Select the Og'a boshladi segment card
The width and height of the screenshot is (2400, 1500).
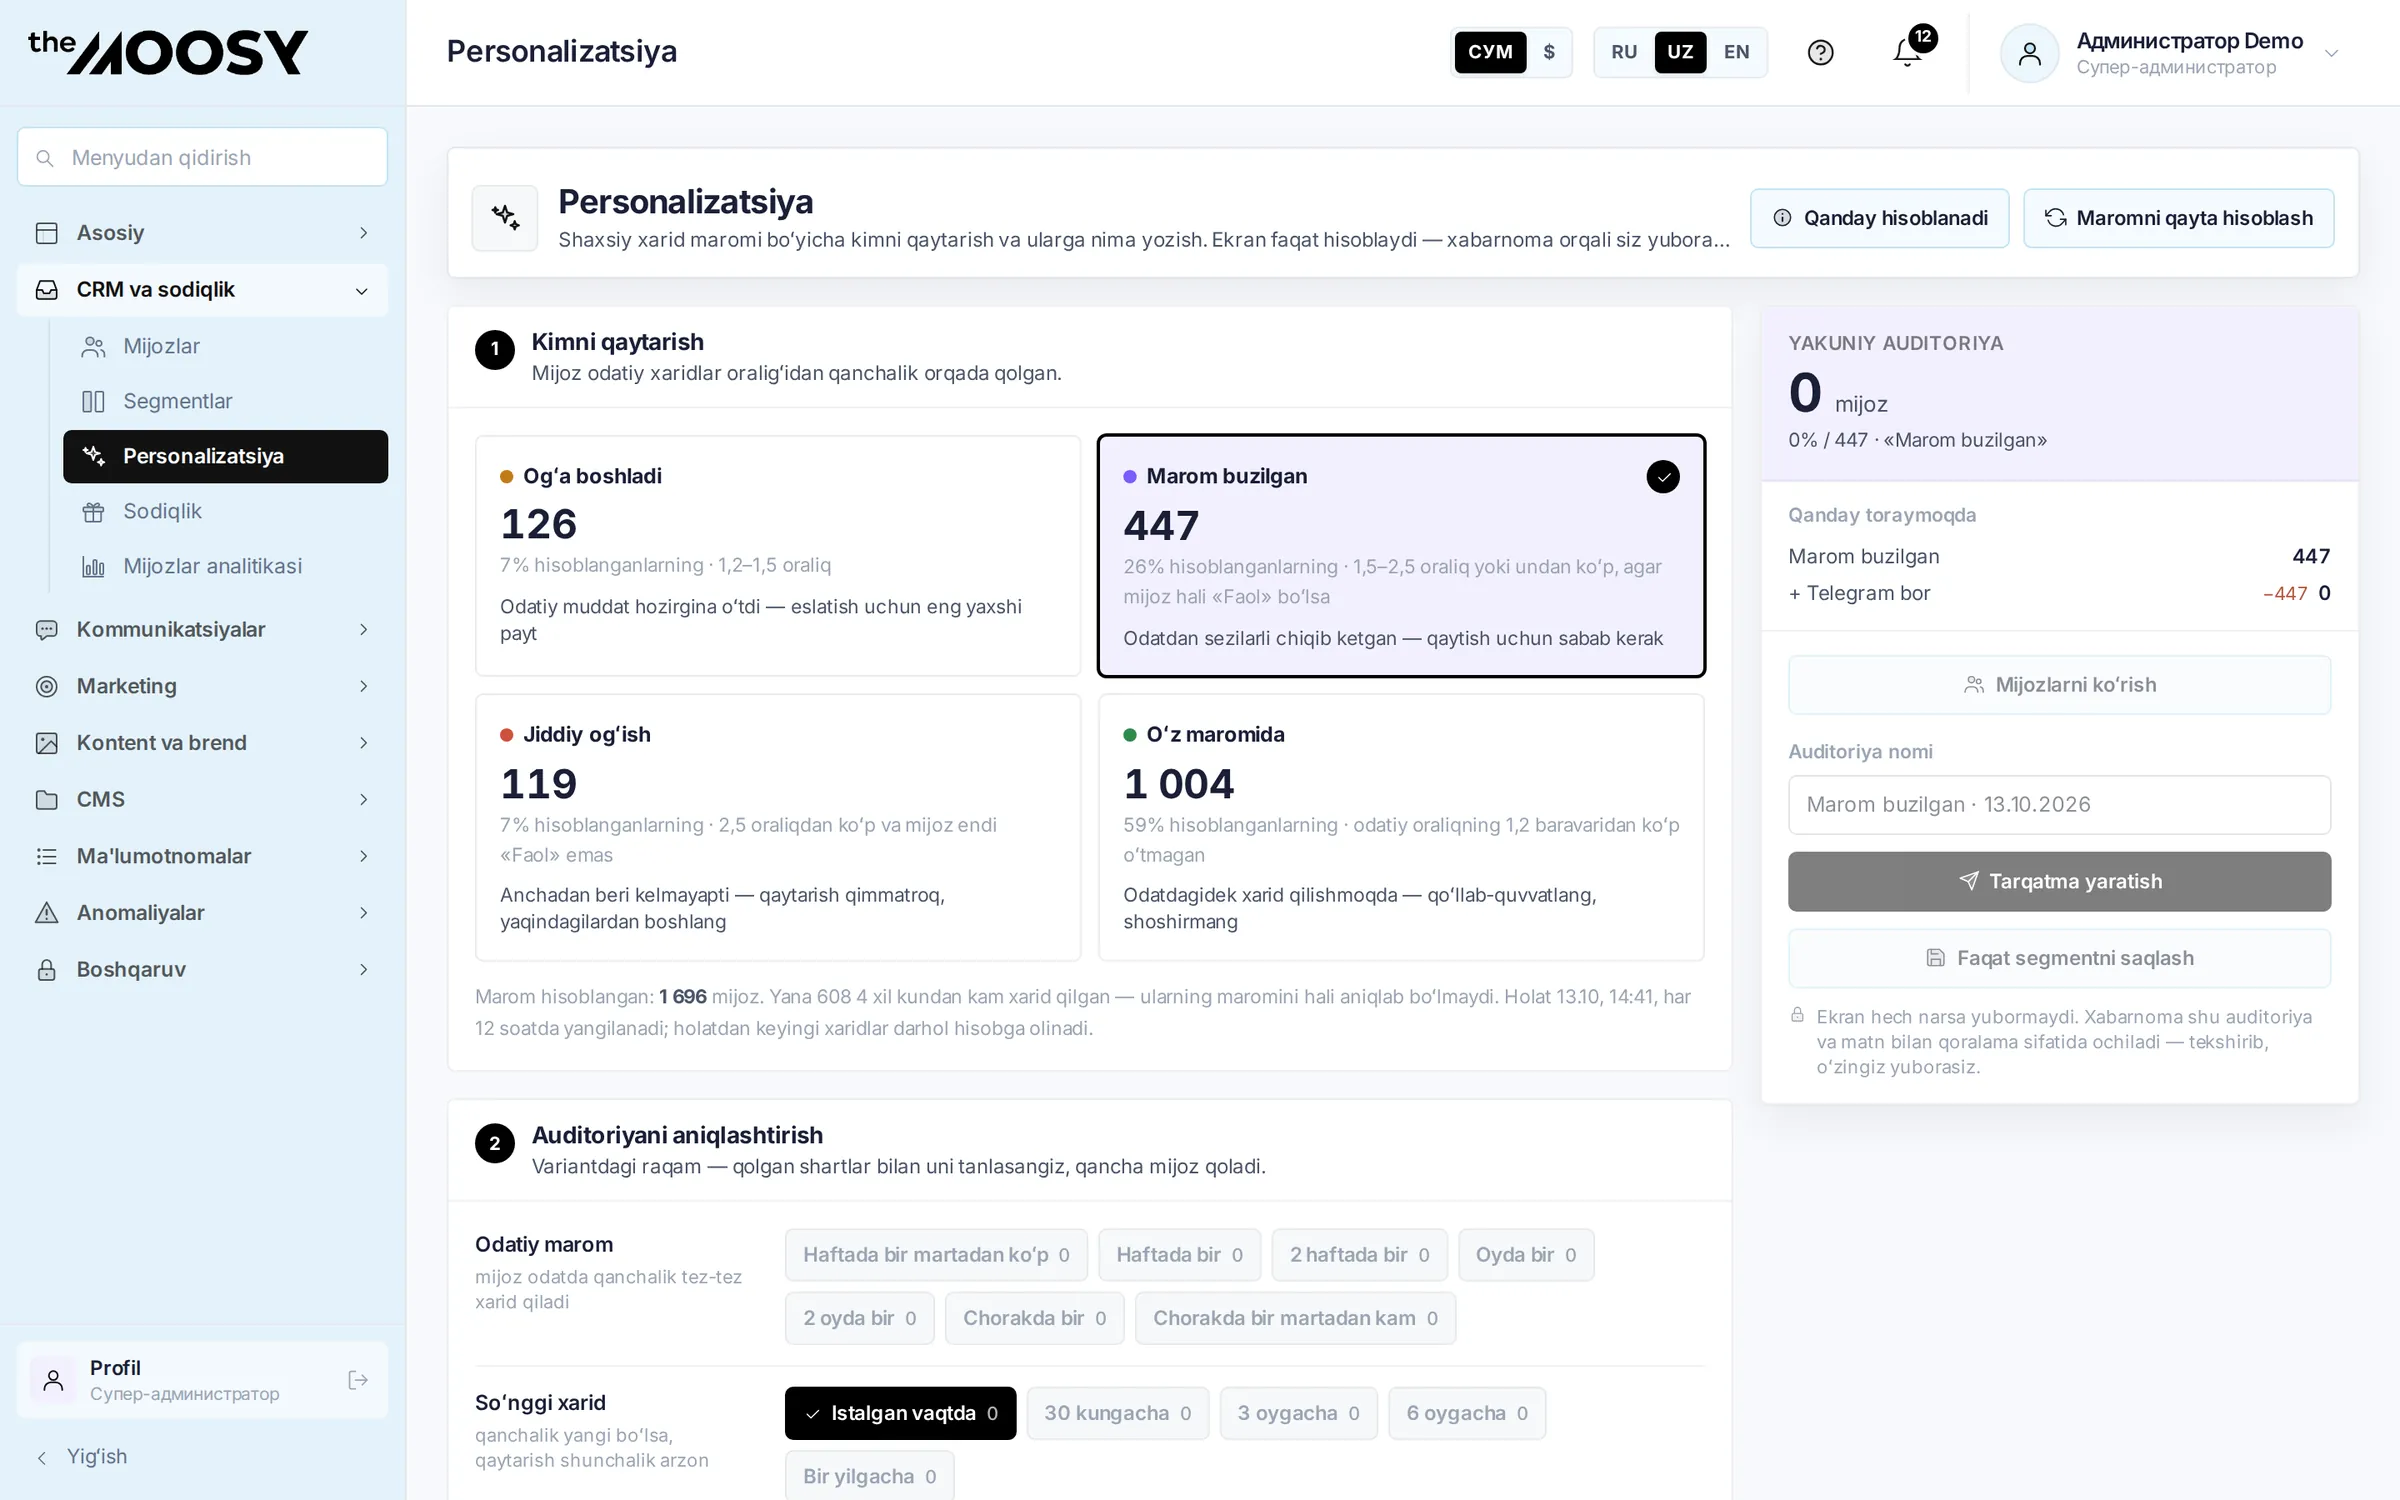[778, 556]
